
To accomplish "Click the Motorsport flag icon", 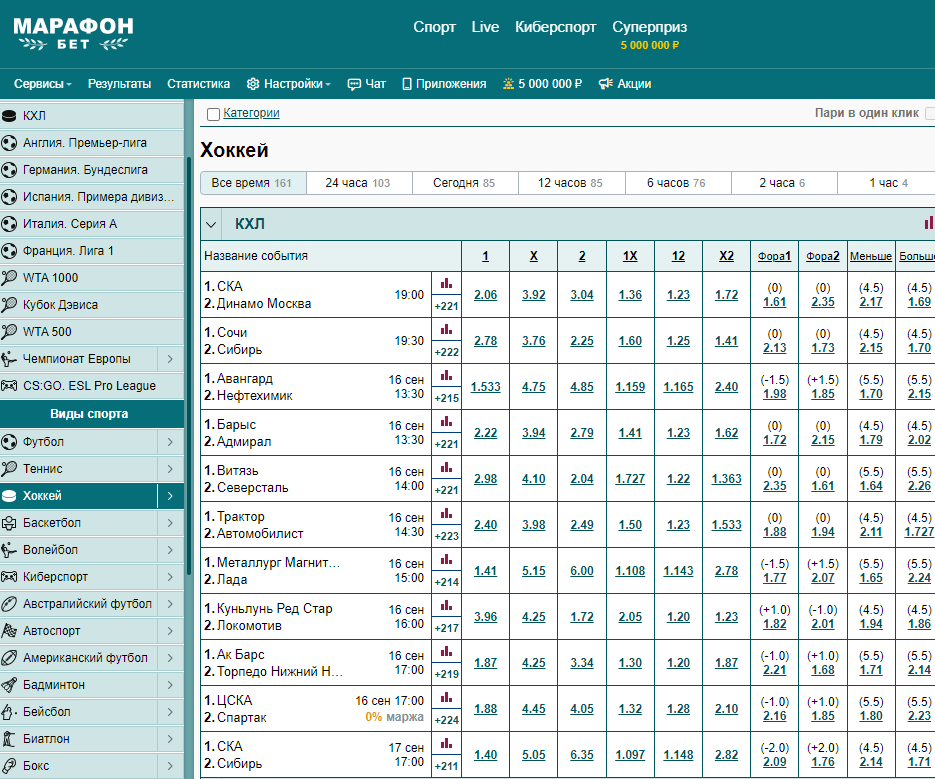I will [9, 630].
